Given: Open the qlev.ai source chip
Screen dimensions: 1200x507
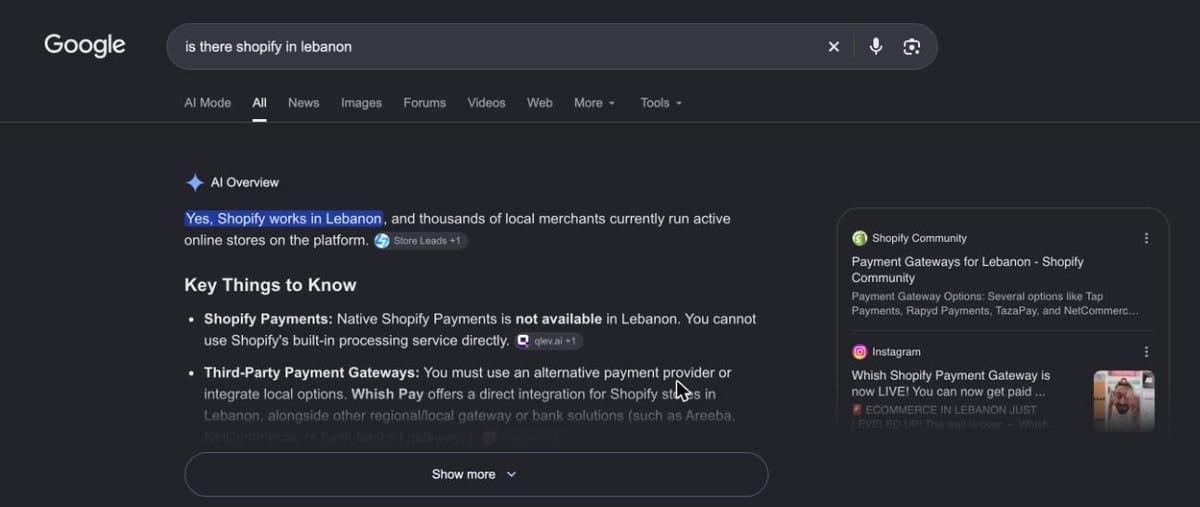Looking at the screenshot, I should (548, 341).
